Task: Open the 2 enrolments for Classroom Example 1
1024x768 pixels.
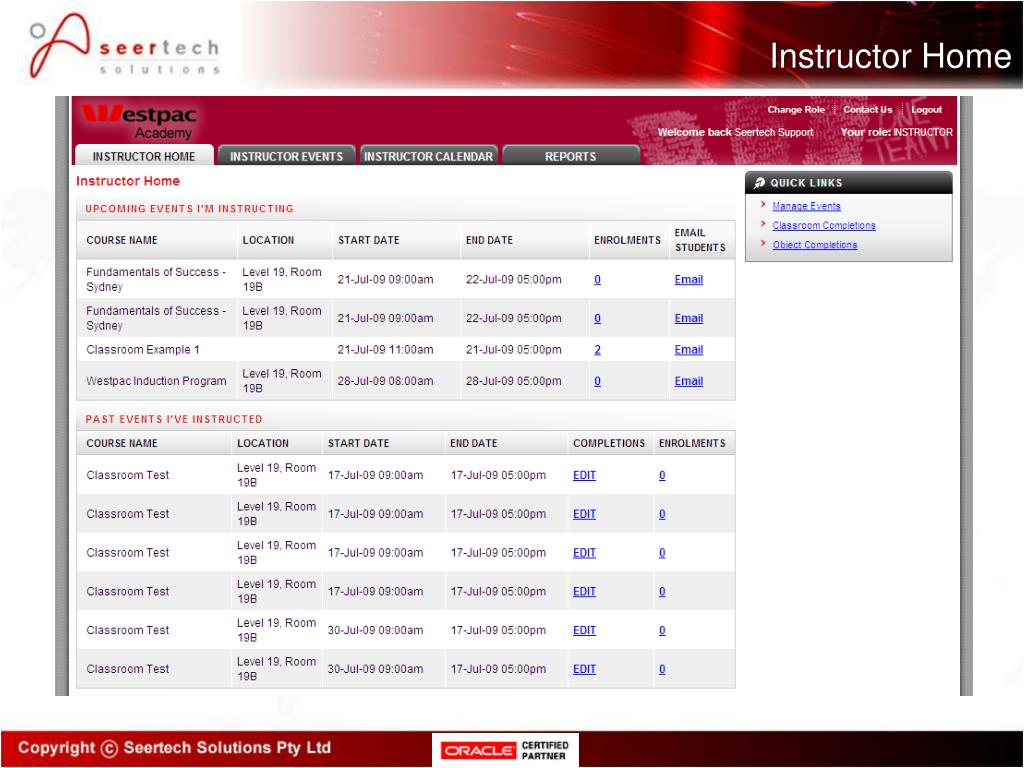Action: pos(598,349)
